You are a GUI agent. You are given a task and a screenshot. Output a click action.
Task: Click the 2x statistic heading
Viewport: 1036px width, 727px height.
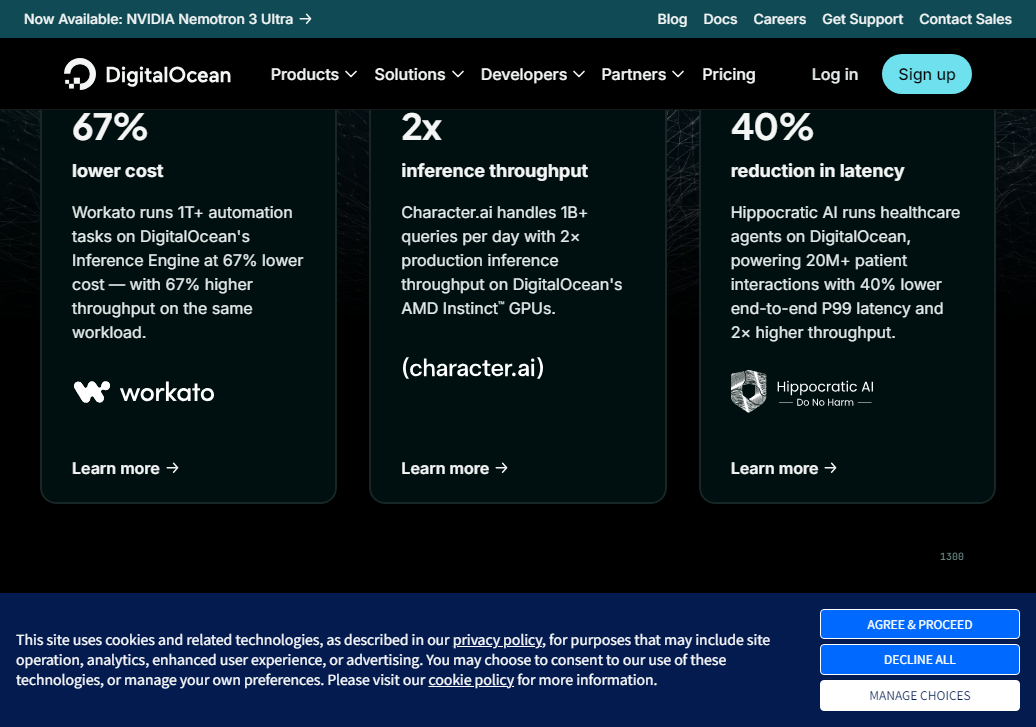point(422,127)
